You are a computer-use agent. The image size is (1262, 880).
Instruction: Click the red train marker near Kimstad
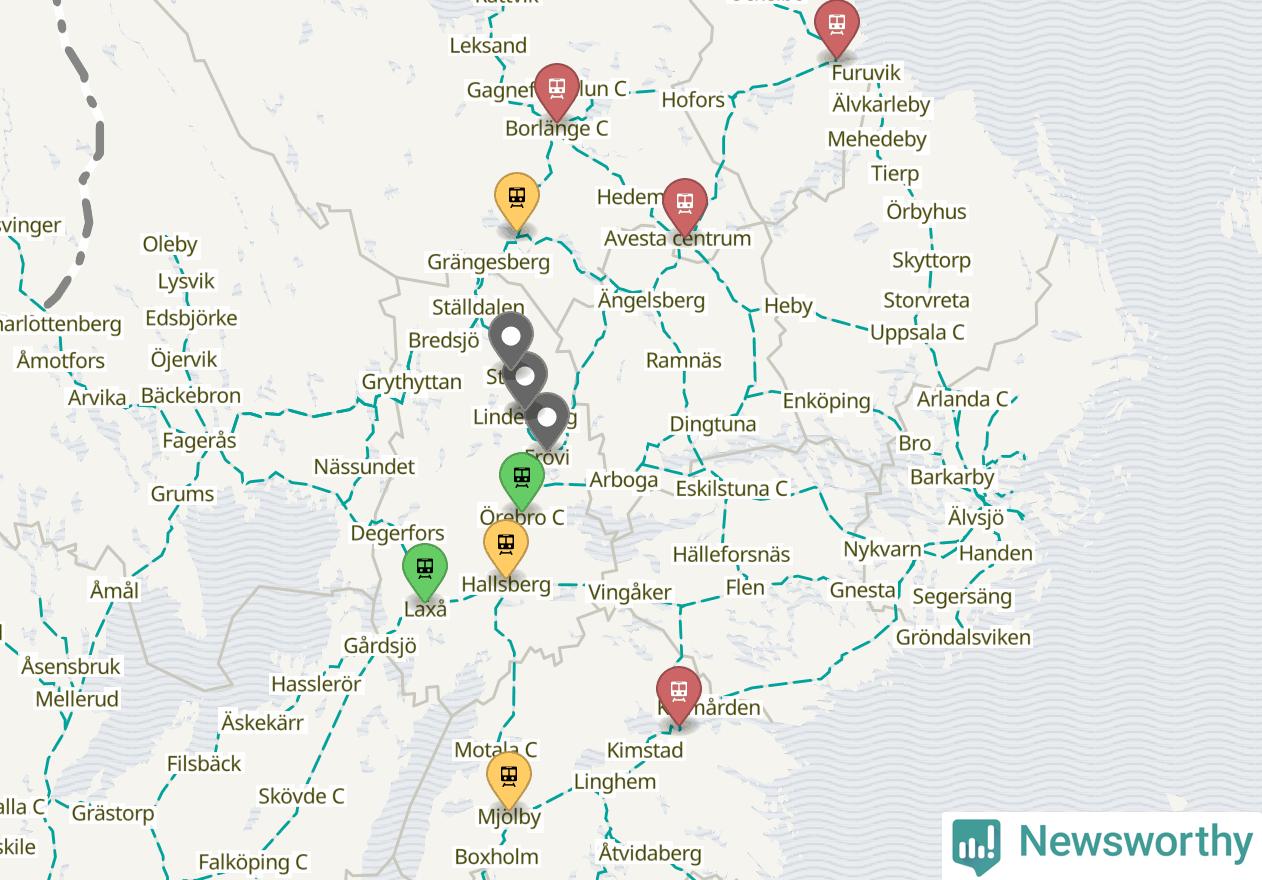[679, 694]
